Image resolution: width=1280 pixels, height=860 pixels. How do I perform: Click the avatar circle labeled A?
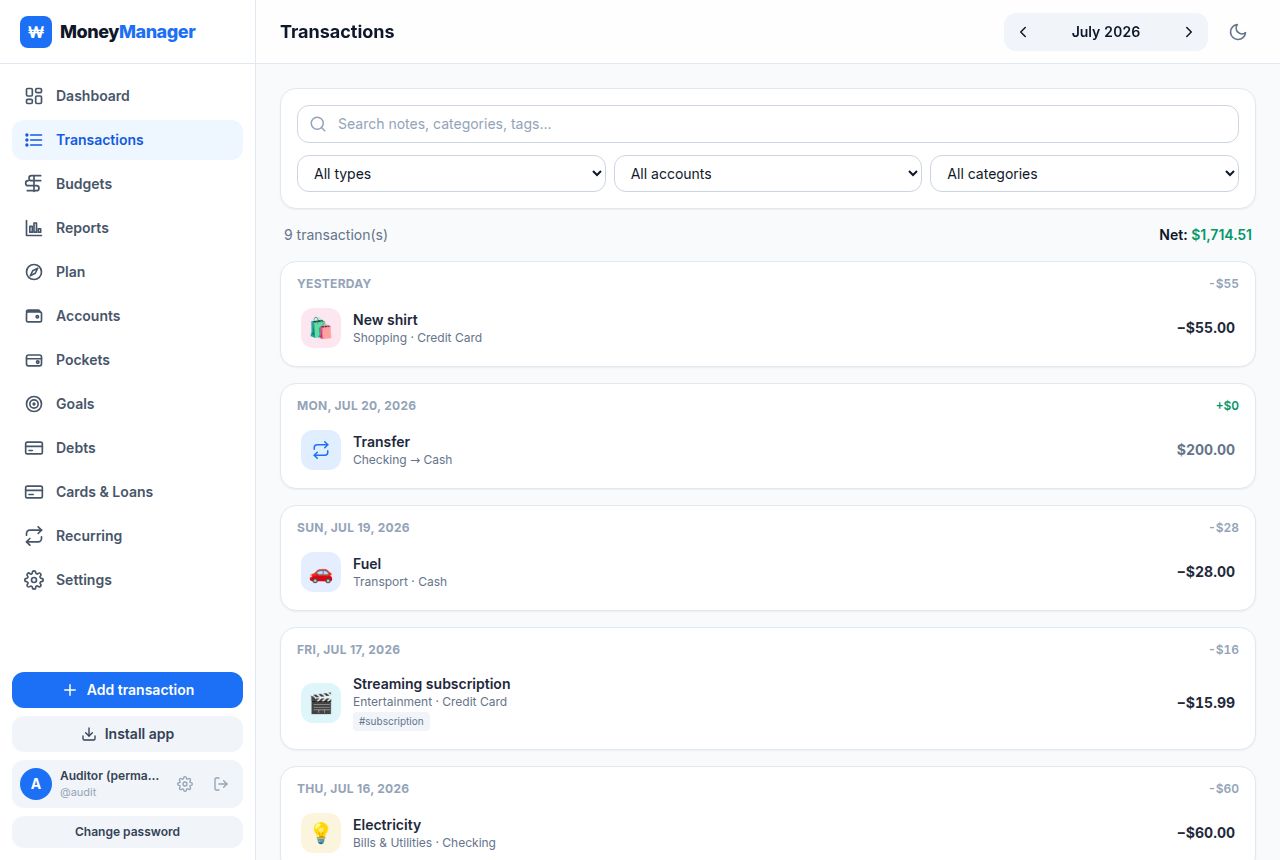click(36, 784)
